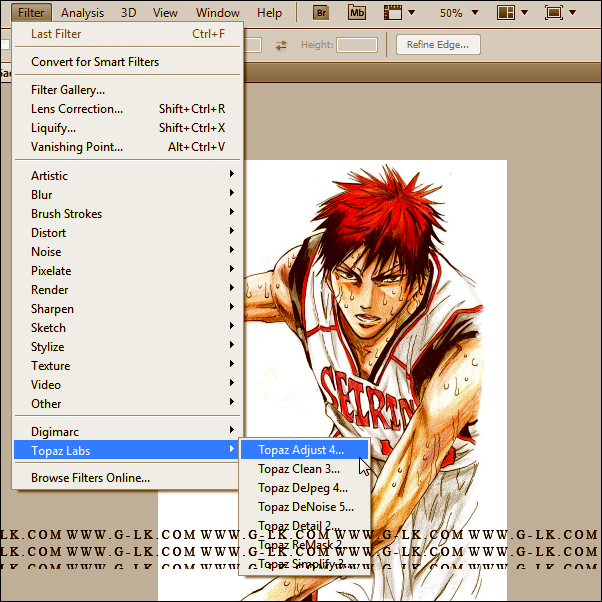602x602 pixels.
Task: Click the Arrange Documents icon
Action: pyautogui.click(x=506, y=13)
